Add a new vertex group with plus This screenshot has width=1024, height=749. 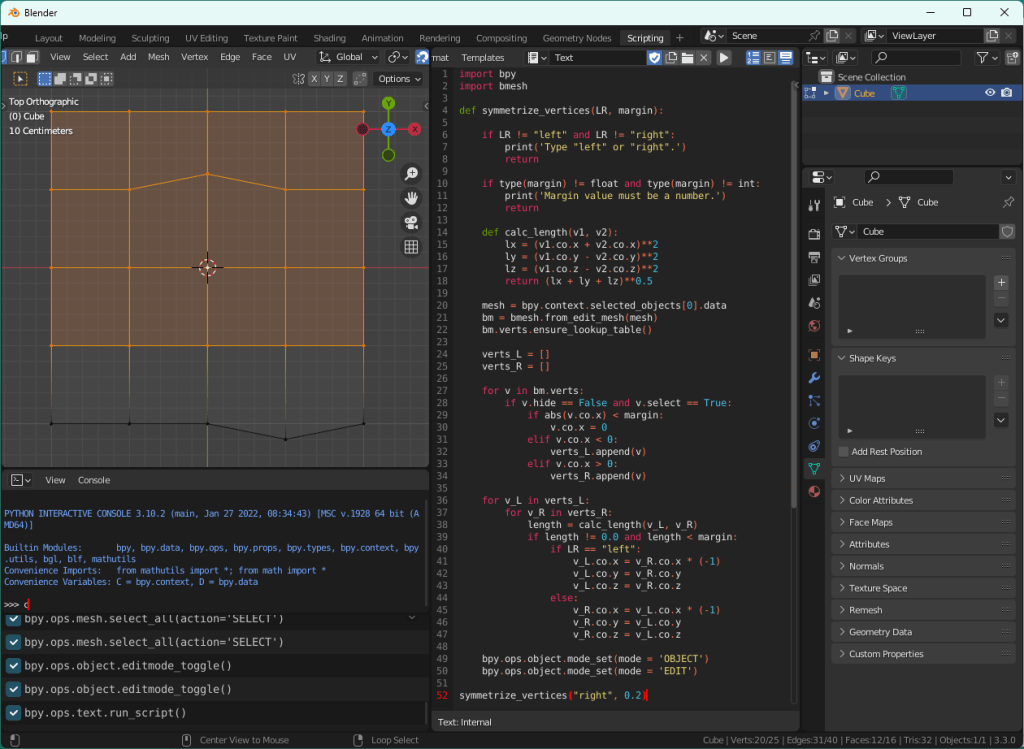click(1001, 283)
